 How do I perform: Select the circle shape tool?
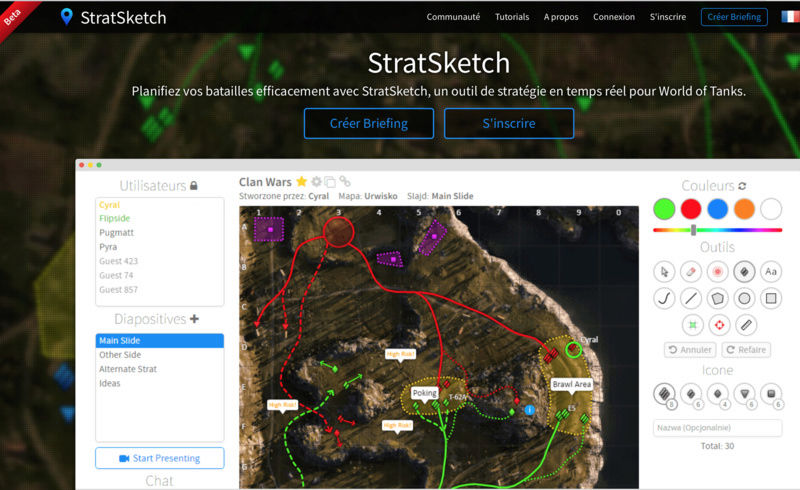coord(744,298)
